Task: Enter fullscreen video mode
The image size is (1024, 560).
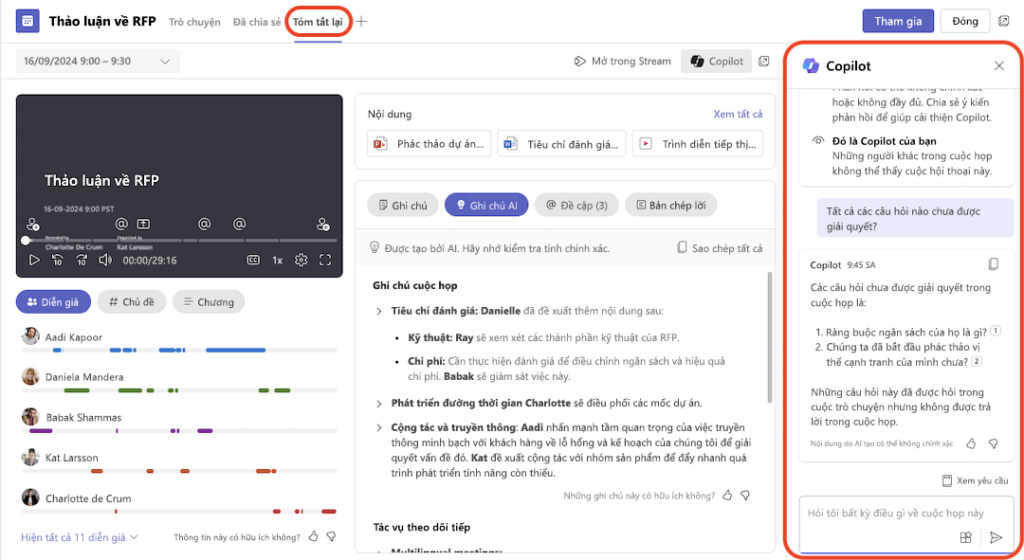Action: tap(325, 260)
